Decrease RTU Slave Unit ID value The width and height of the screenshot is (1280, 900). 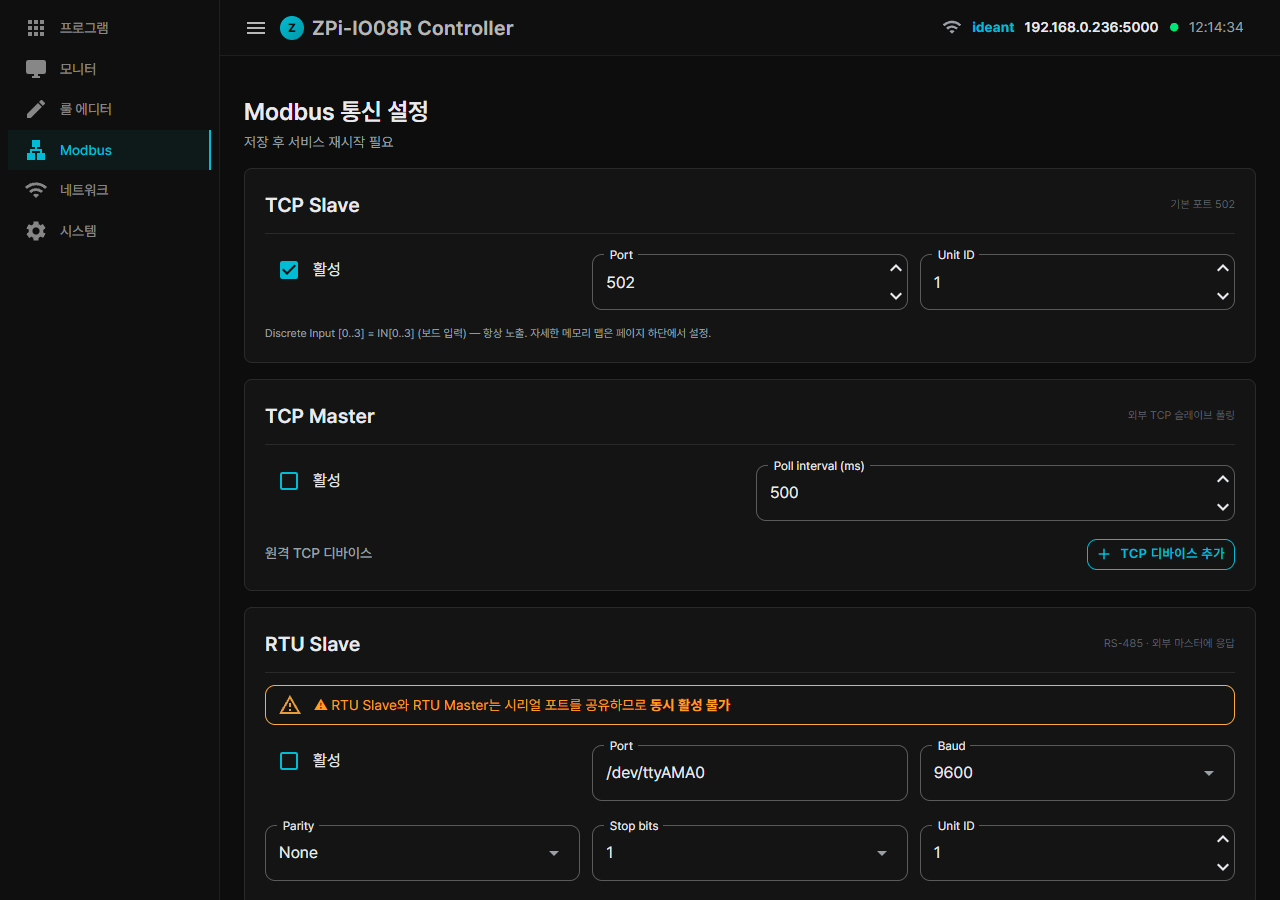point(1222,867)
